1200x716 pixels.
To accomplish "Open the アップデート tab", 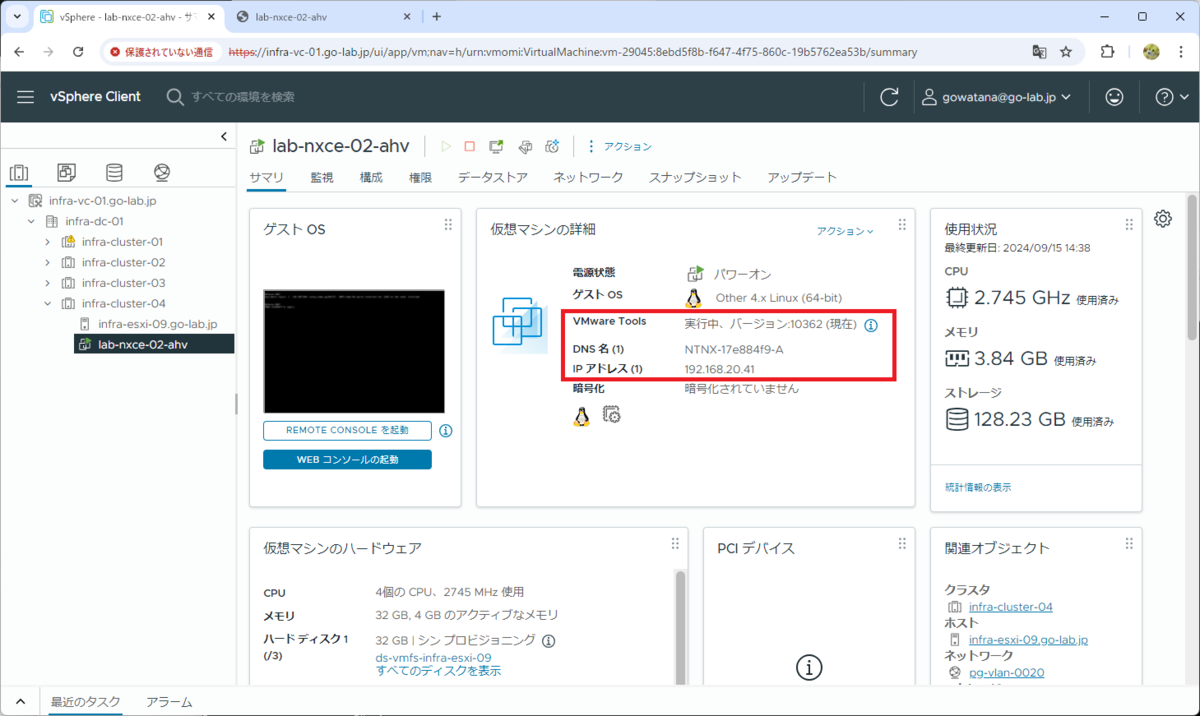I will 802,178.
